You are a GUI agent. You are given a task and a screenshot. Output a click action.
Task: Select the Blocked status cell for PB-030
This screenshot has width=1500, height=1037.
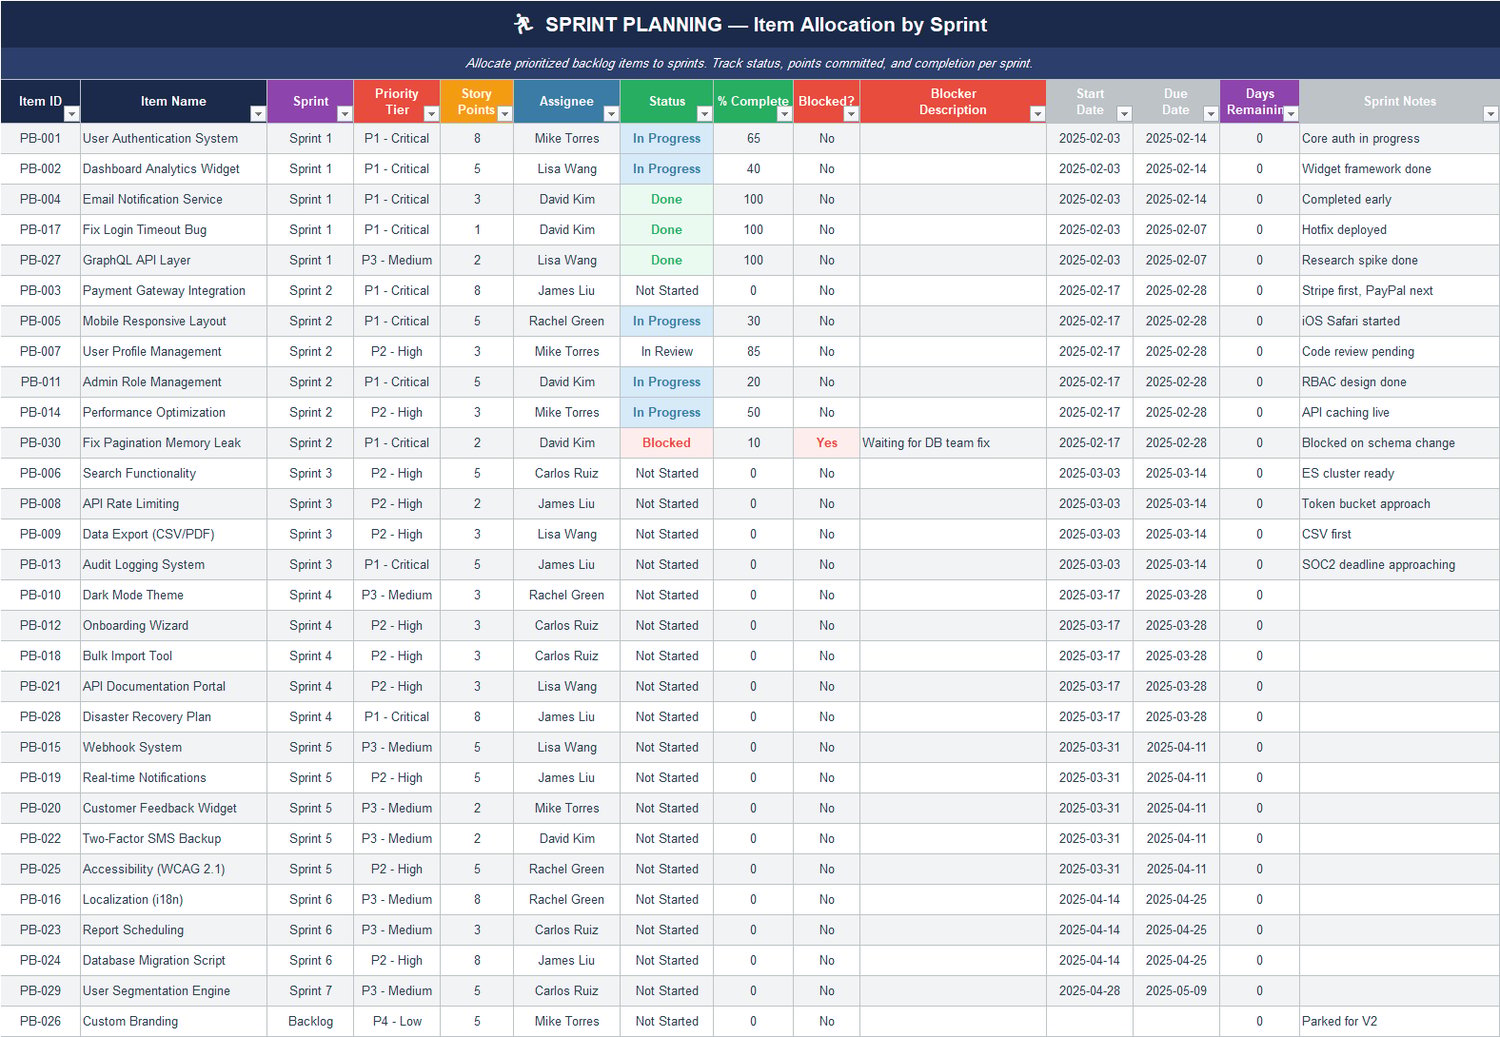[x=667, y=443]
